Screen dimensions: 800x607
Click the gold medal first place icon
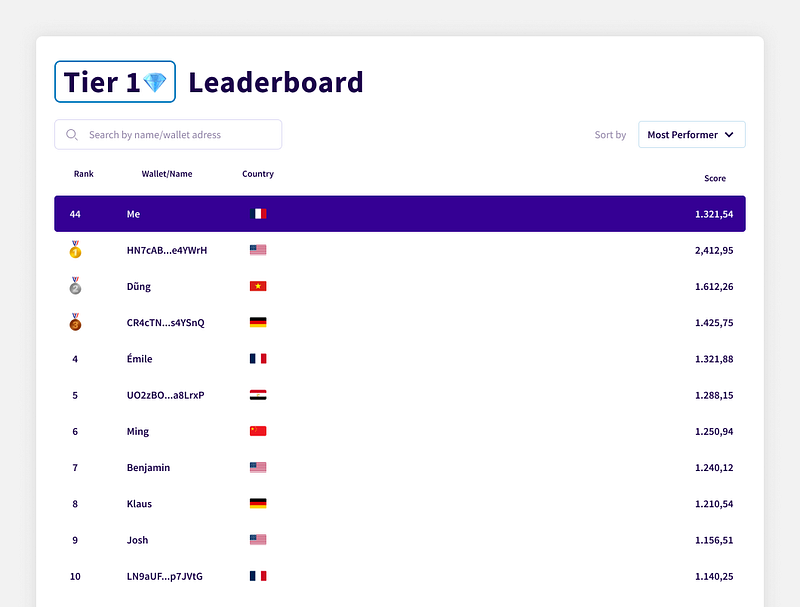(x=75, y=251)
